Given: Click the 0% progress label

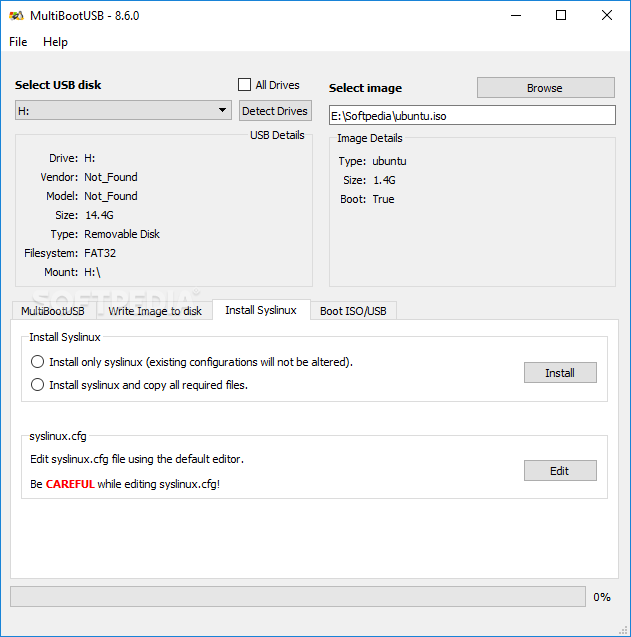Looking at the screenshot, I should 602,597.
